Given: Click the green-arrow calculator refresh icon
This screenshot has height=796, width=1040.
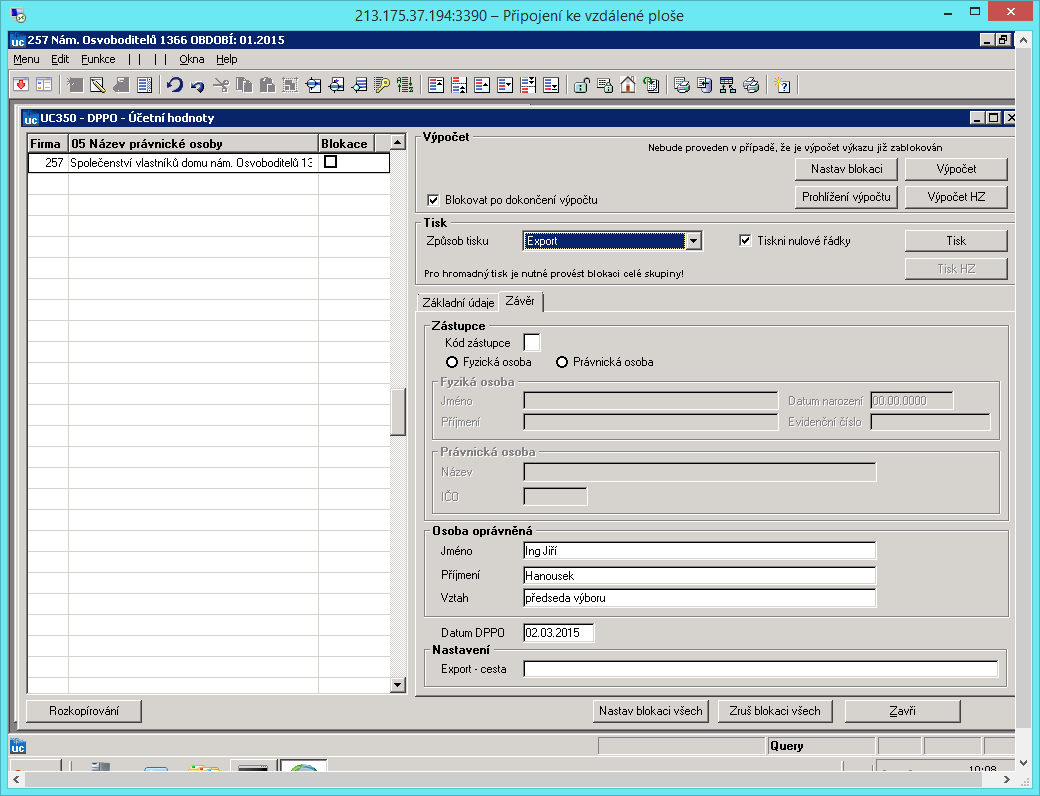Looking at the screenshot, I should 651,85.
